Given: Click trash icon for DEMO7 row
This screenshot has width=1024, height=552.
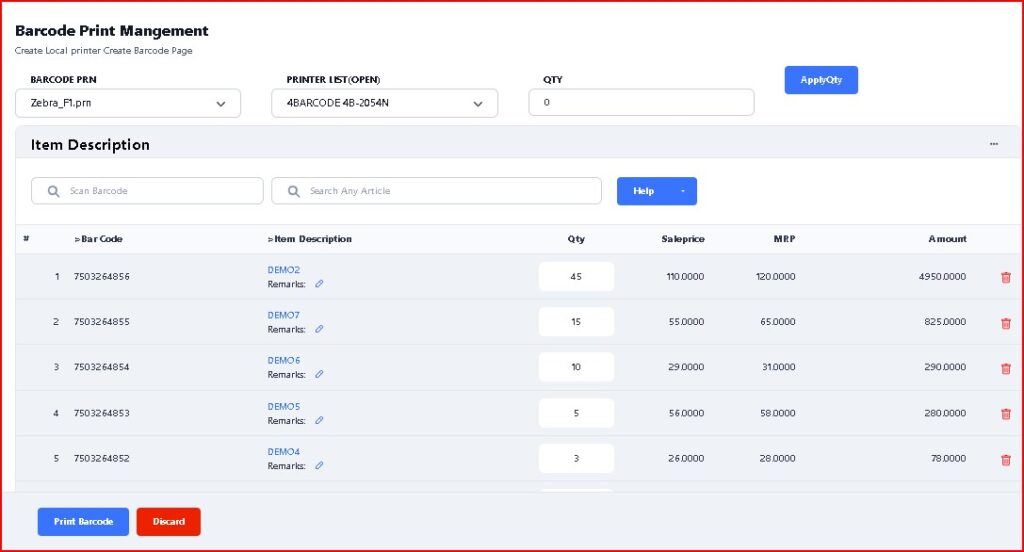Looking at the screenshot, I should [x=1005, y=323].
